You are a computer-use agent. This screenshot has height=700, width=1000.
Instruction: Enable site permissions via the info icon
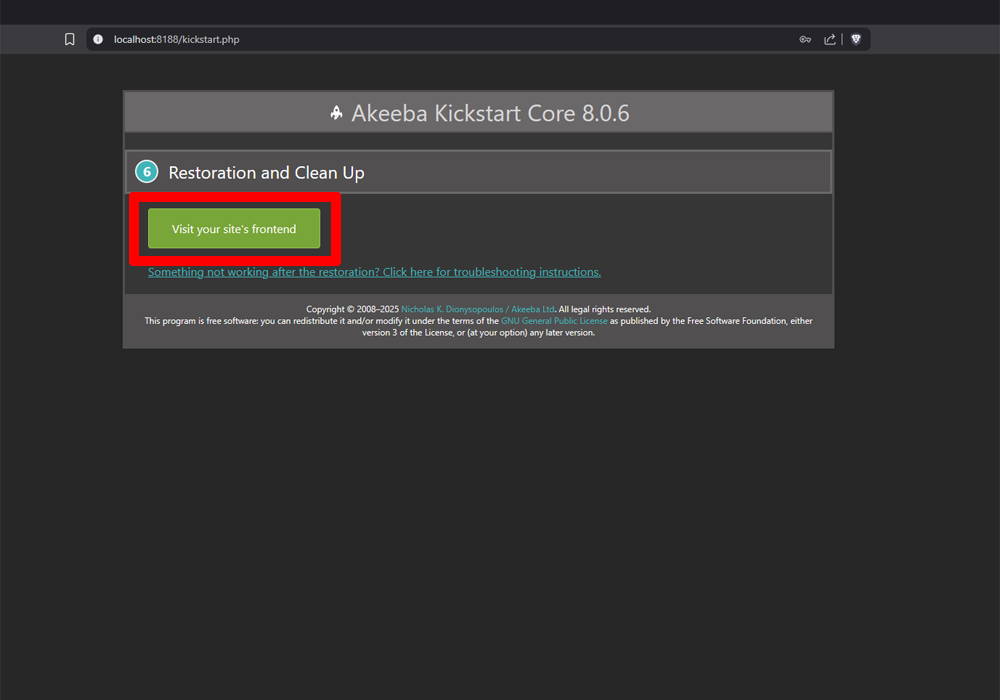coord(97,39)
